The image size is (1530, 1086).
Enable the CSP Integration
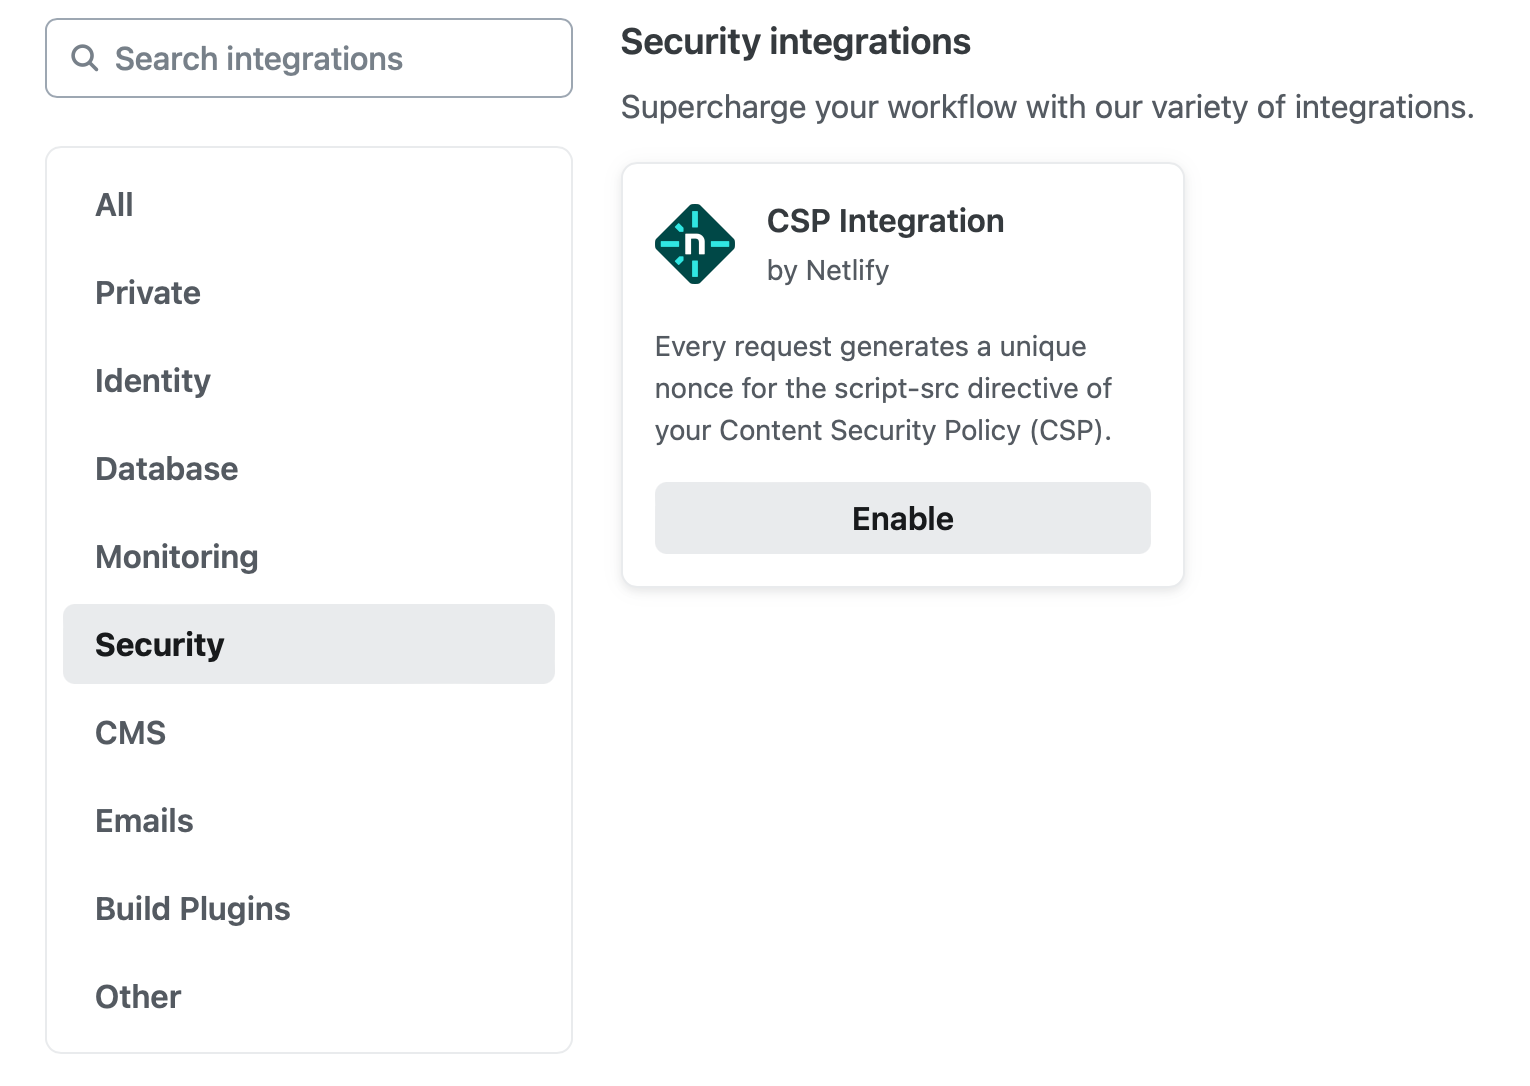[x=902, y=518]
